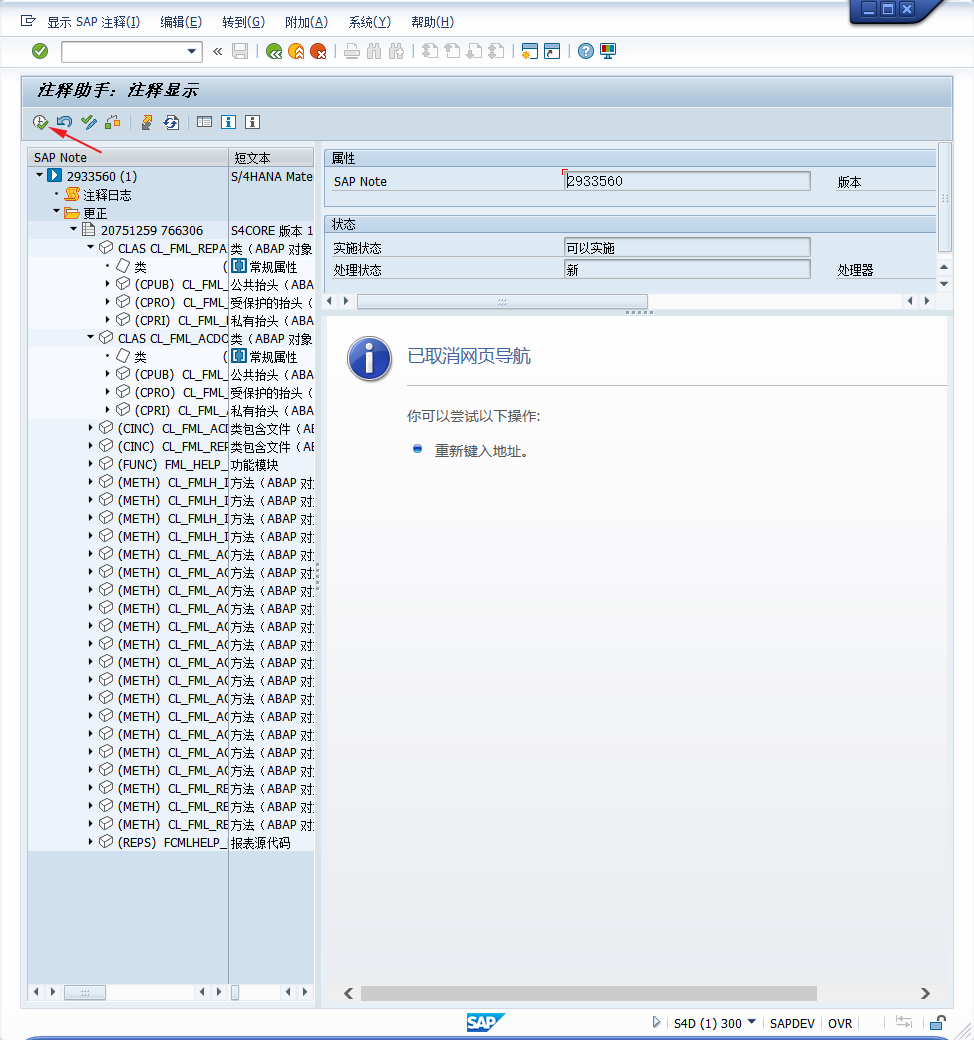Collapse the 更正 folder node
The image size is (974, 1040).
(x=57, y=212)
